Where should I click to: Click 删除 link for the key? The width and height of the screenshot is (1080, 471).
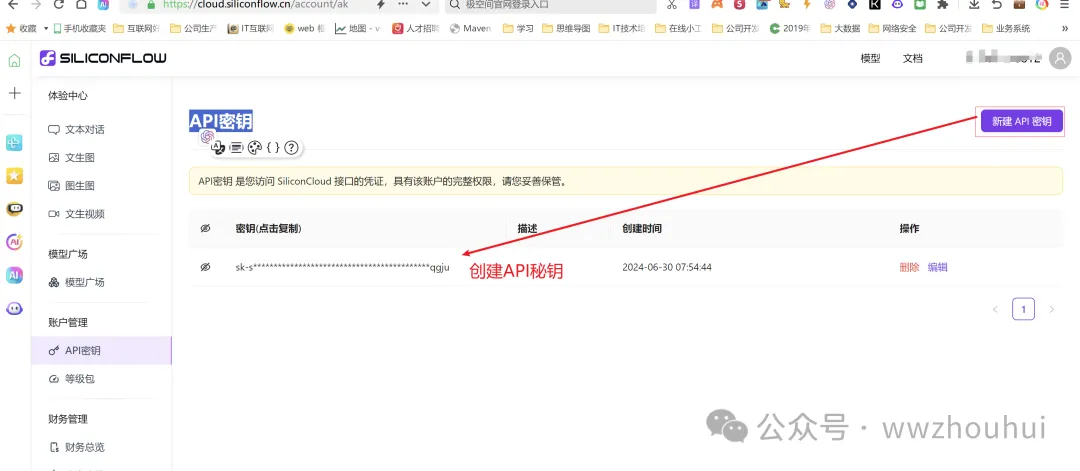click(x=909, y=267)
